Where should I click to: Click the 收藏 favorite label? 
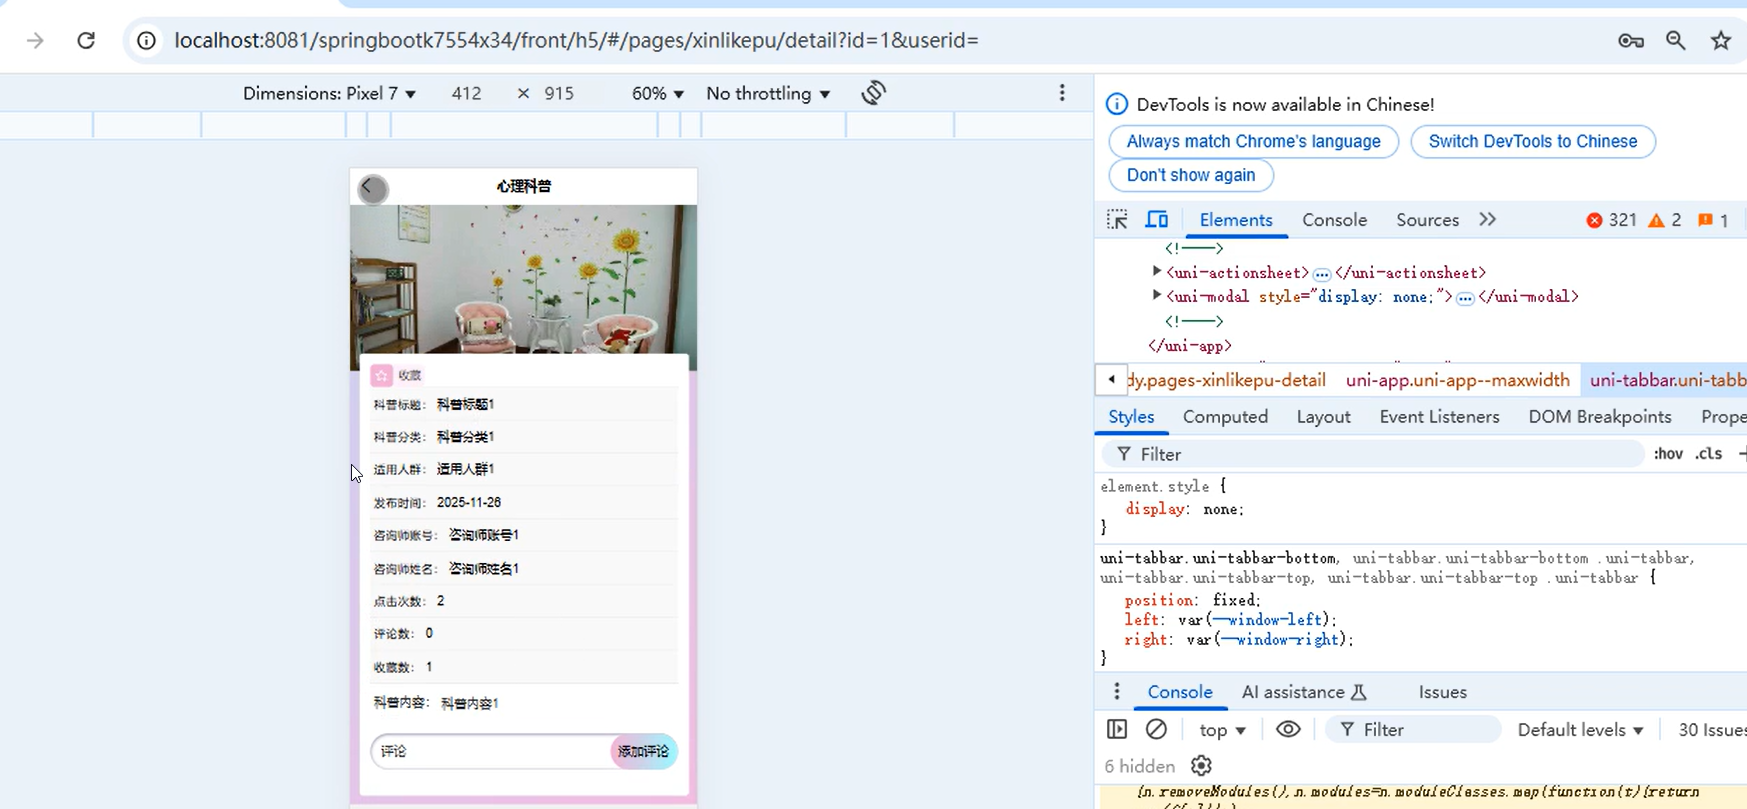click(410, 375)
